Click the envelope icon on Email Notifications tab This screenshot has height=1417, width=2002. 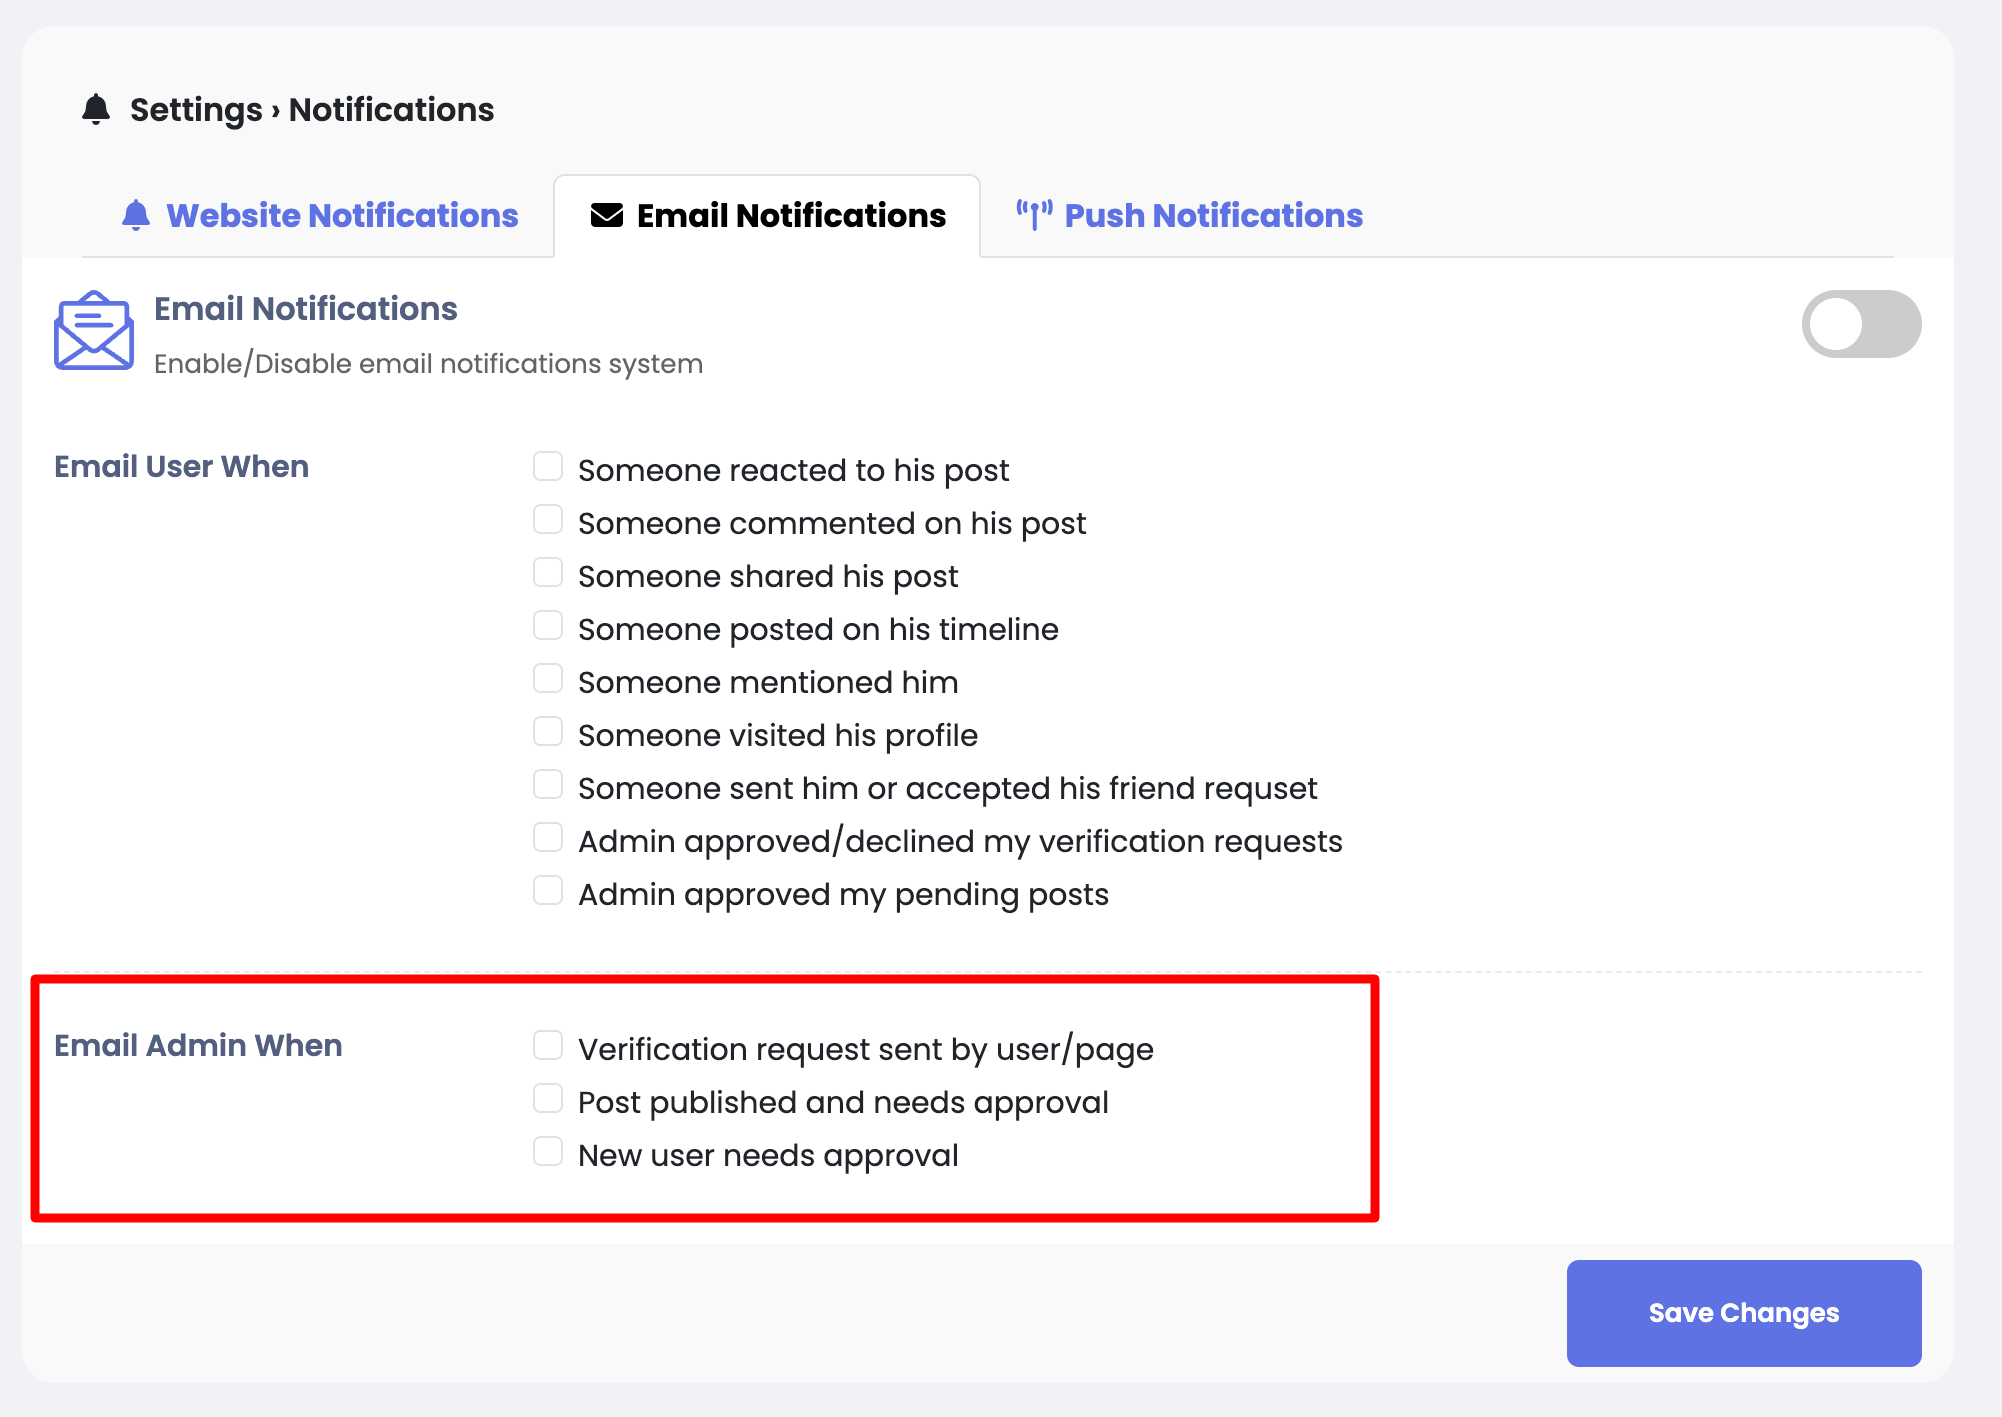606,215
